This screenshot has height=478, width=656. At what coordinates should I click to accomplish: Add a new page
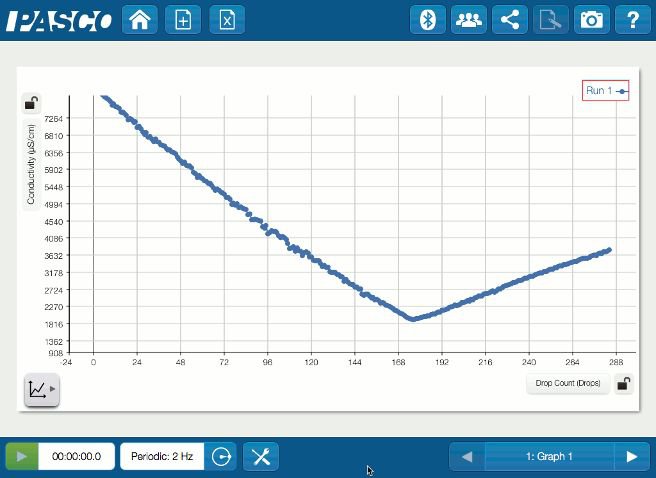click(x=183, y=20)
